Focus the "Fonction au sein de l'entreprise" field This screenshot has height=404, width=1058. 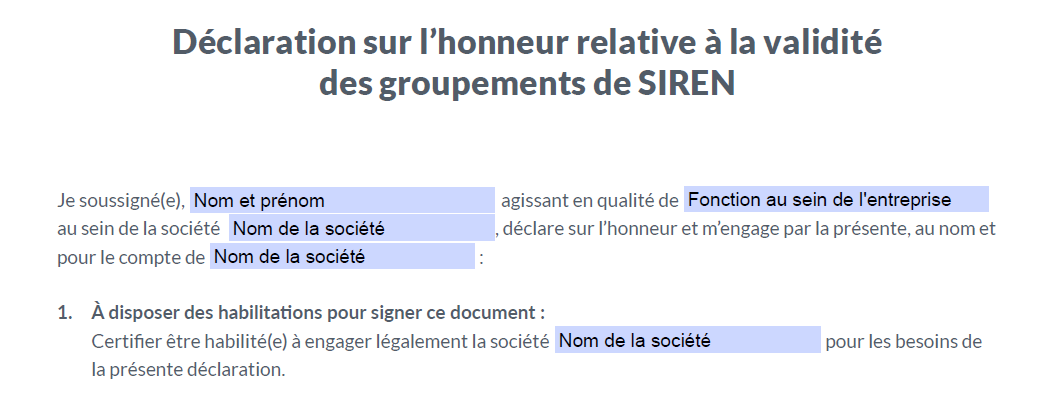pos(836,200)
